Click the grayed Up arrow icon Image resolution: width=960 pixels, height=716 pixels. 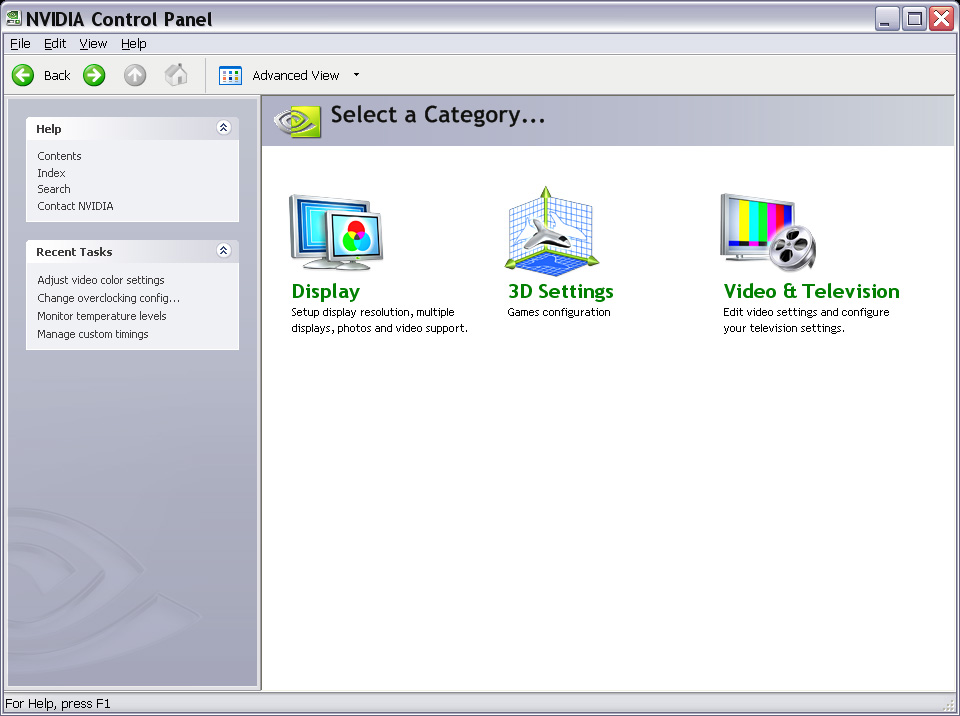point(135,75)
